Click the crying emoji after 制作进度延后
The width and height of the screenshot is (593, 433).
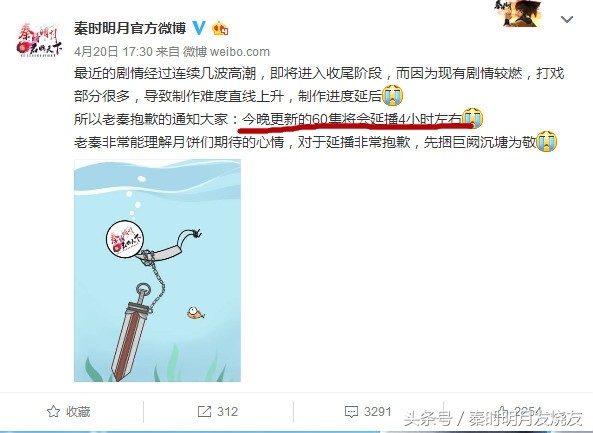tap(393, 95)
